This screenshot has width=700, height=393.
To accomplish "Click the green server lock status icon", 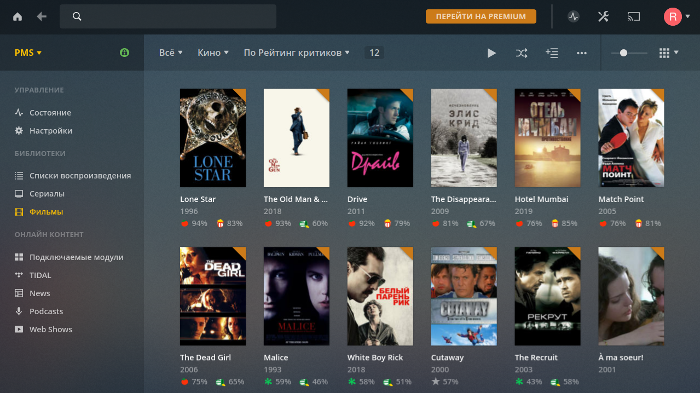I will coord(125,53).
